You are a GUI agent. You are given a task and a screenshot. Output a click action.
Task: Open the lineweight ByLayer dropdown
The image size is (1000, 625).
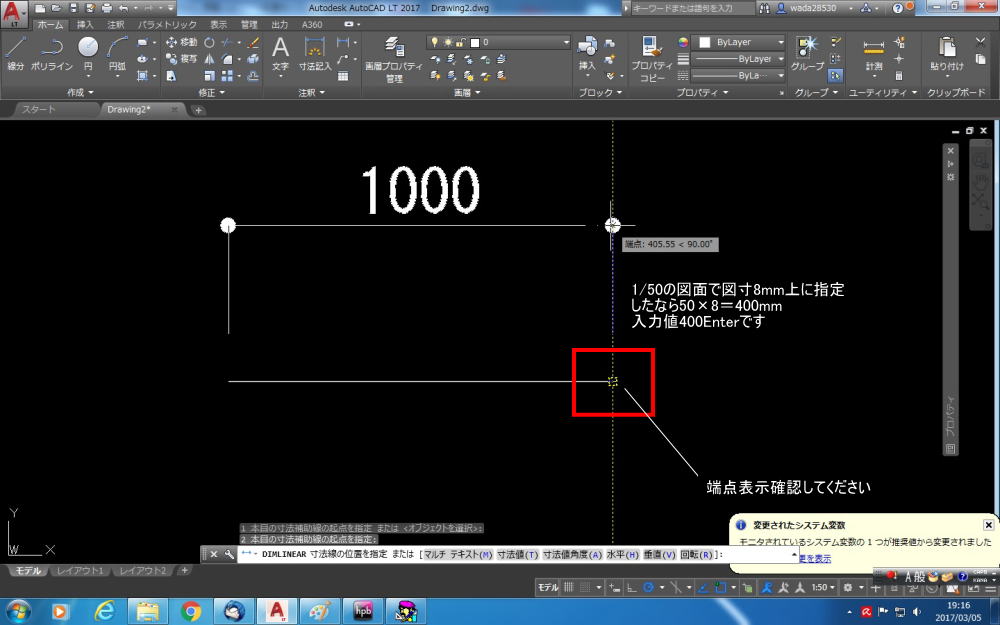[x=739, y=59]
